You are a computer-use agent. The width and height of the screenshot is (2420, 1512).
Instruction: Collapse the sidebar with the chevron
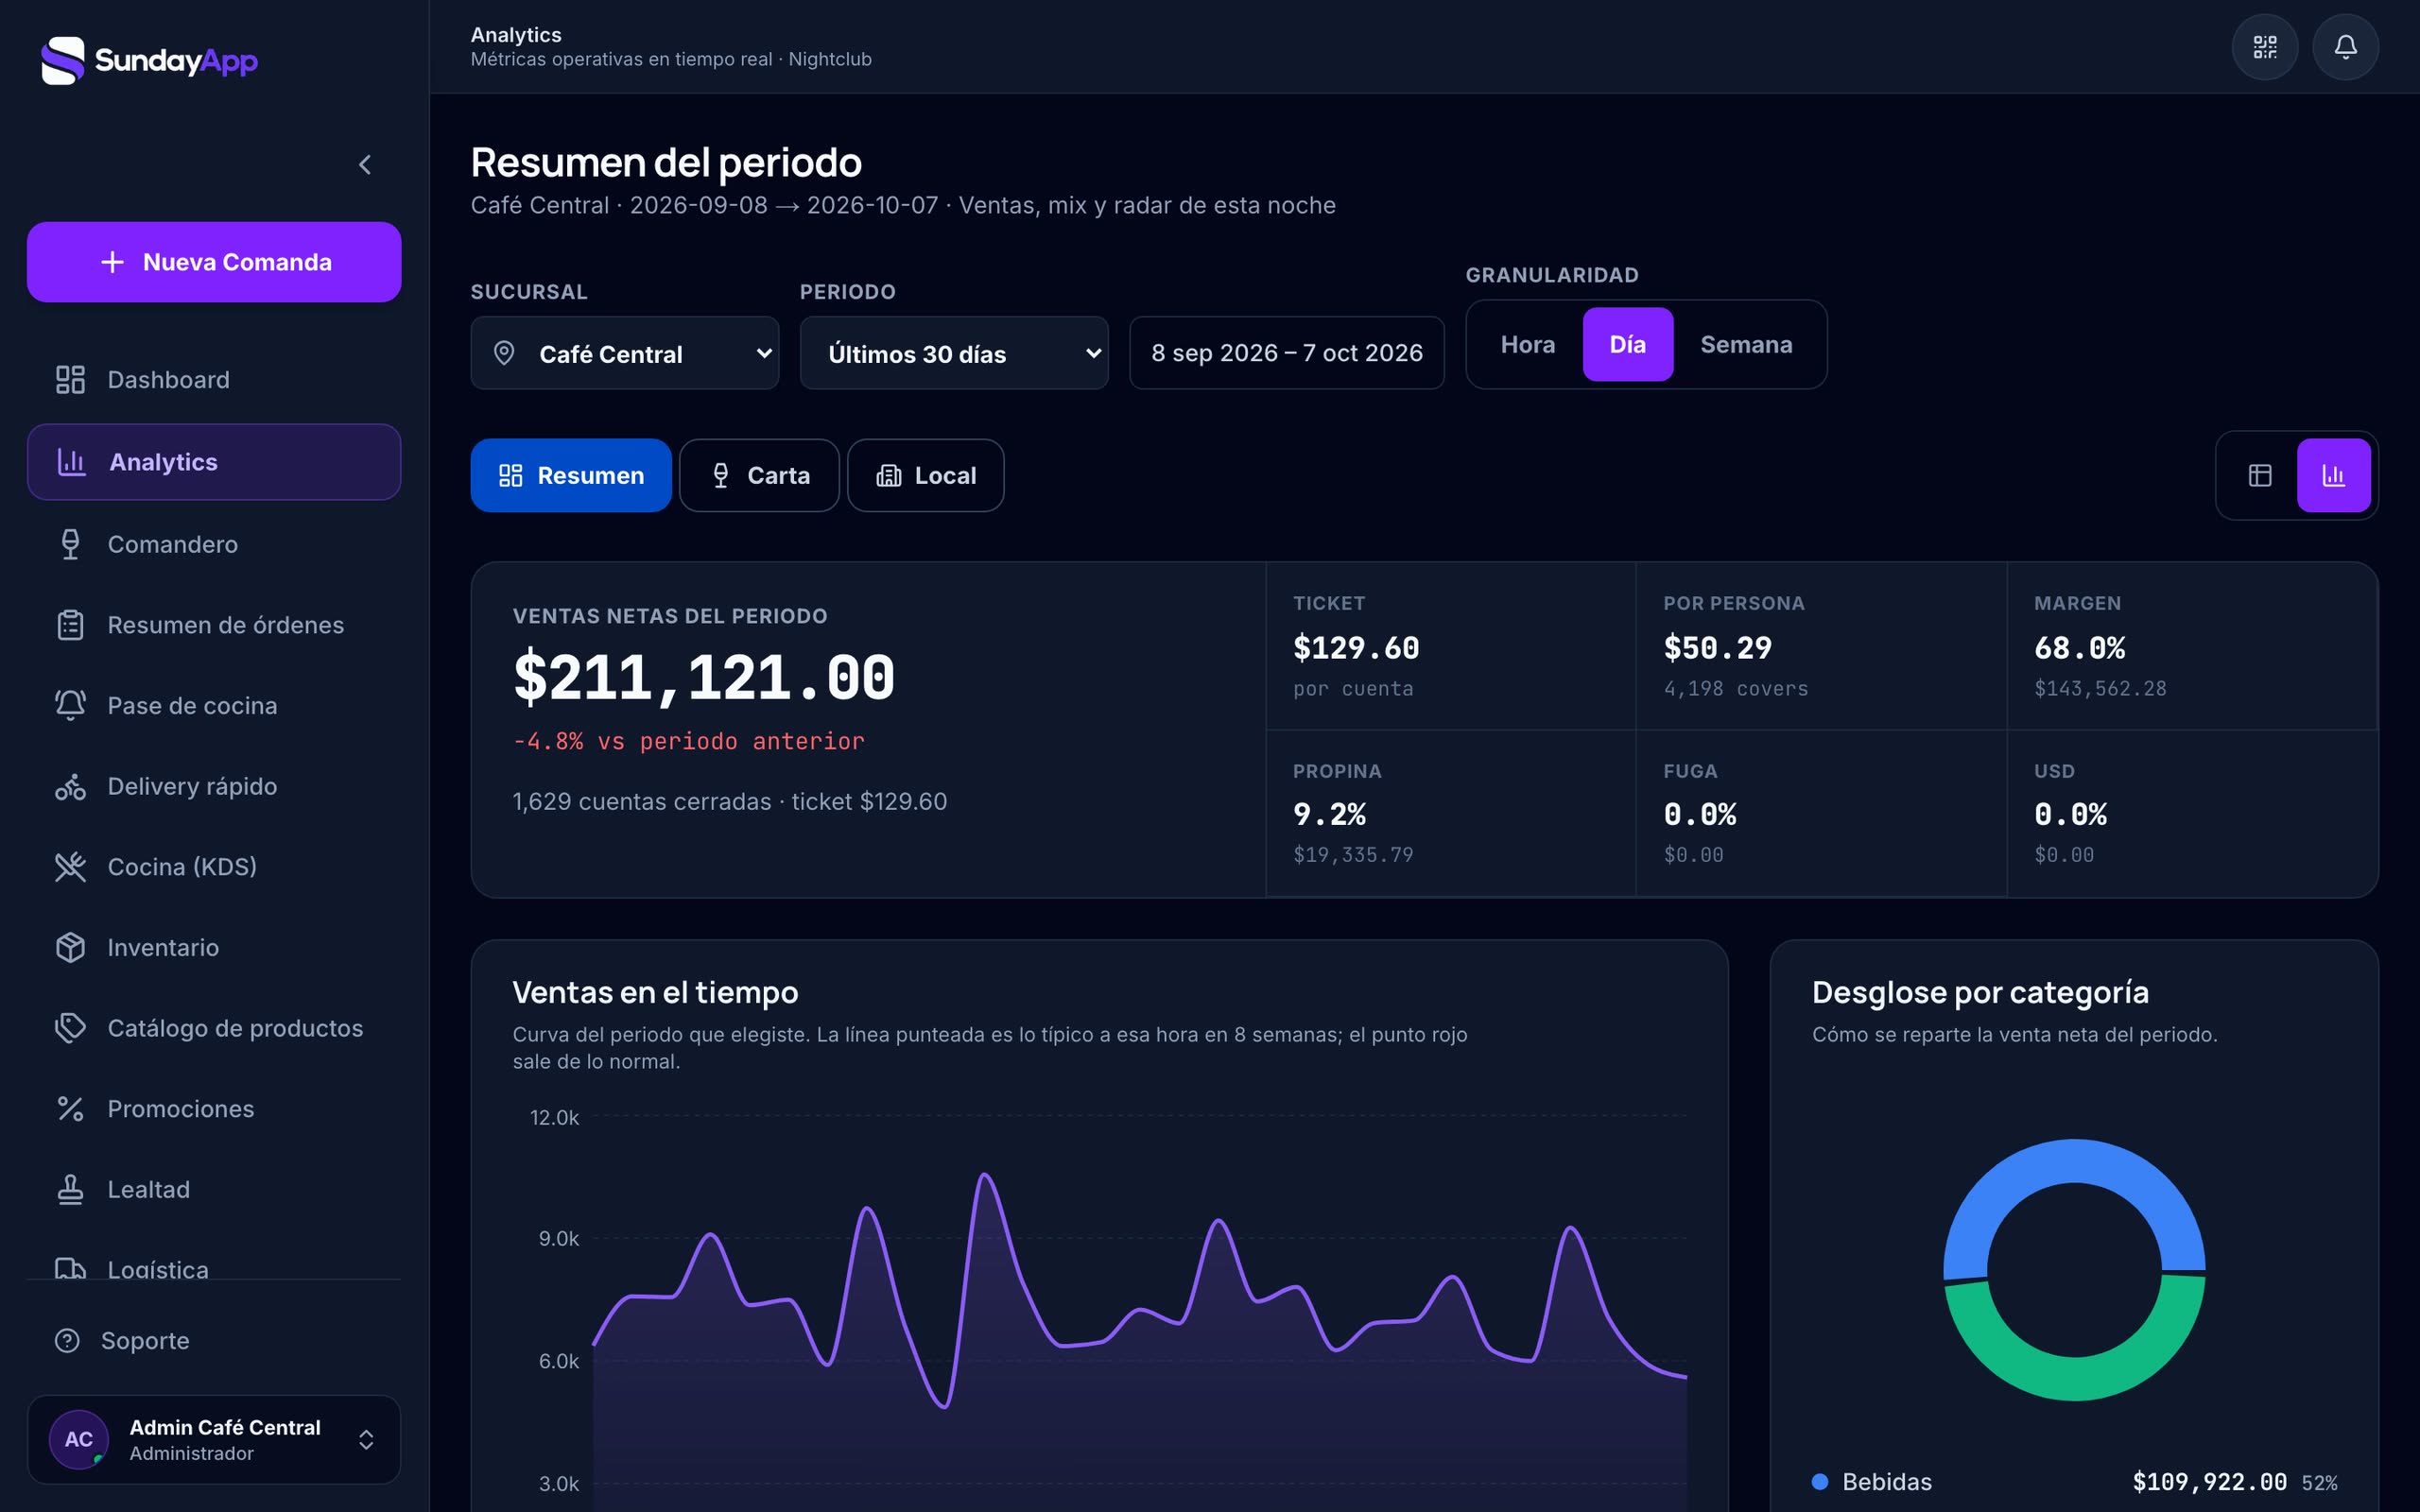click(365, 165)
